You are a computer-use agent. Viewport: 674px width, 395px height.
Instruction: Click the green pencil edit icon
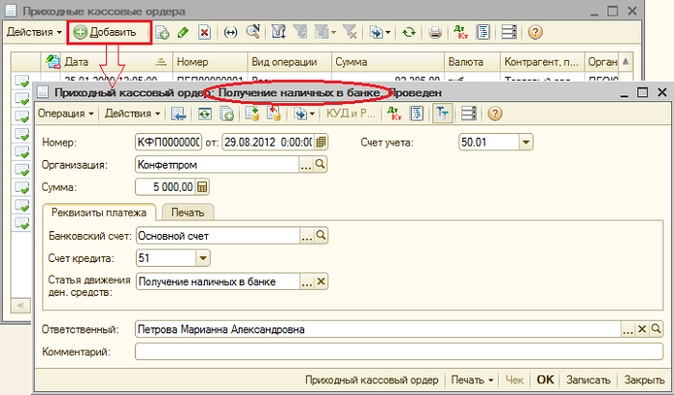(184, 32)
